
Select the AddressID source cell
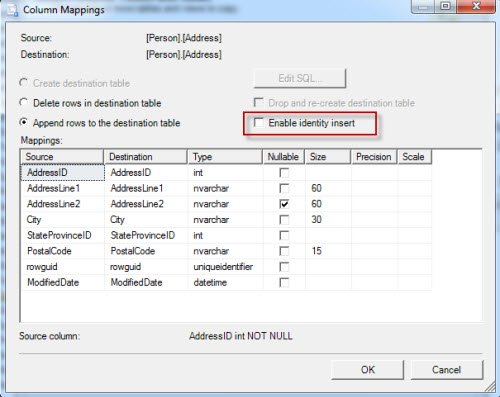63,173
